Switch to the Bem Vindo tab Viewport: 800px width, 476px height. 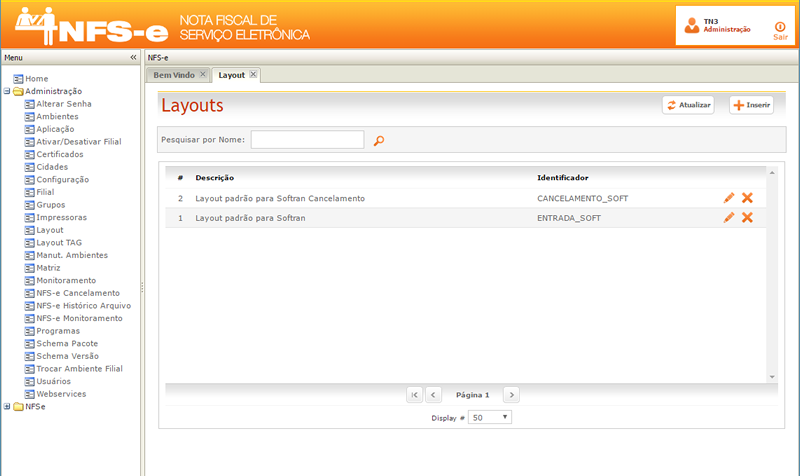(174, 75)
